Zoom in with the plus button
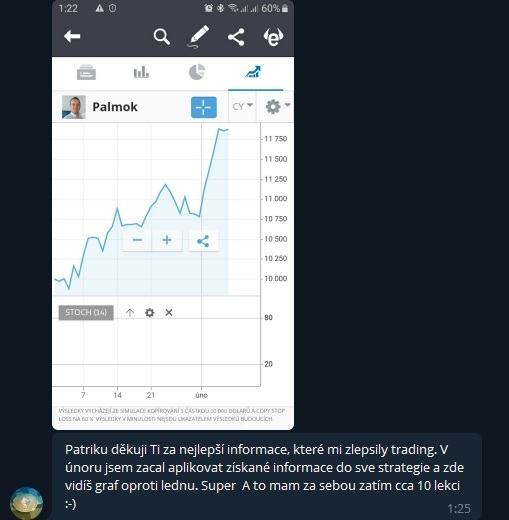This screenshot has width=509, height=520. point(167,240)
